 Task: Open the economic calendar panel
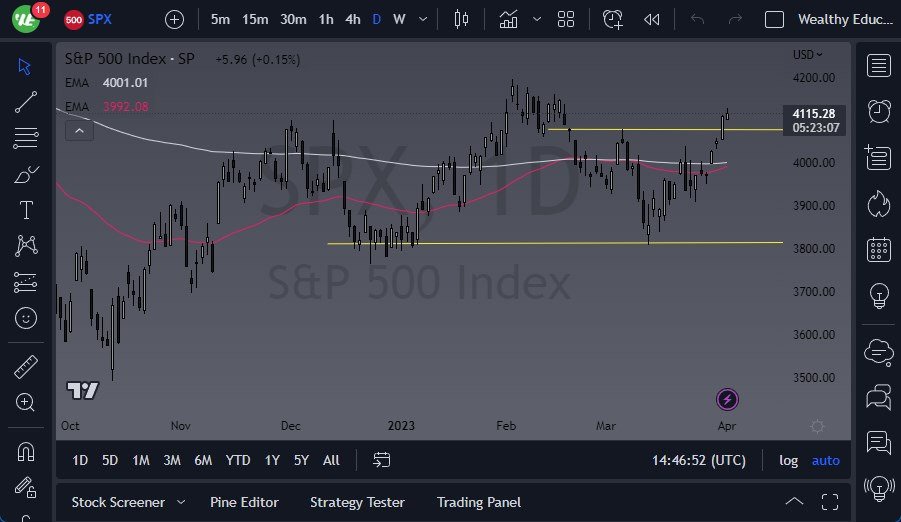click(879, 250)
